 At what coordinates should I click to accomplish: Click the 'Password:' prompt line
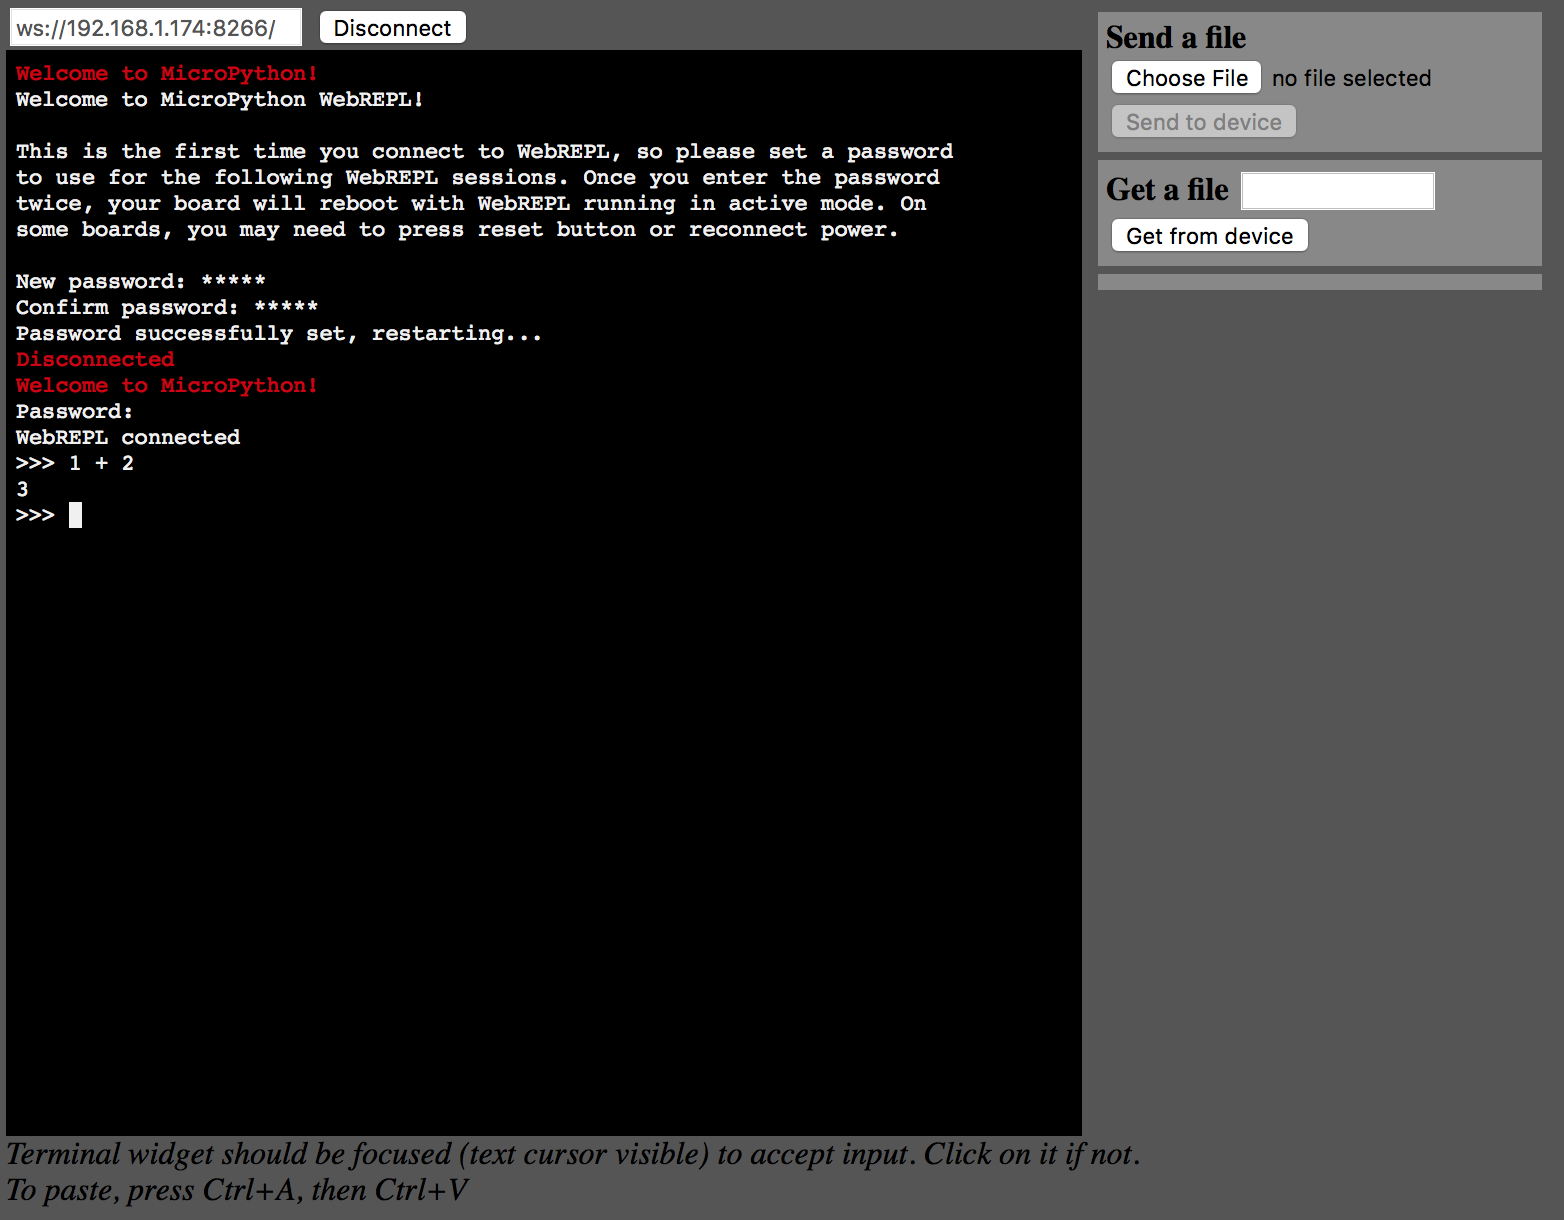click(75, 411)
